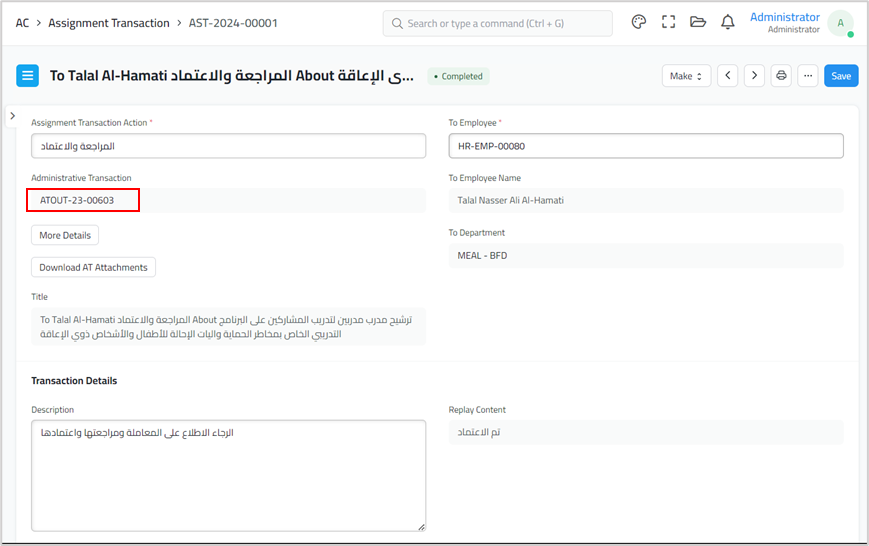Open the Administrator user menu
The height and width of the screenshot is (546, 869).
[839, 23]
